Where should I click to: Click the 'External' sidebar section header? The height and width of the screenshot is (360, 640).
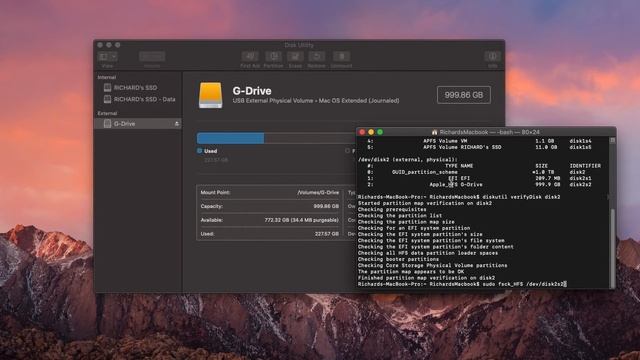pyautogui.click(x=107, y=113)
